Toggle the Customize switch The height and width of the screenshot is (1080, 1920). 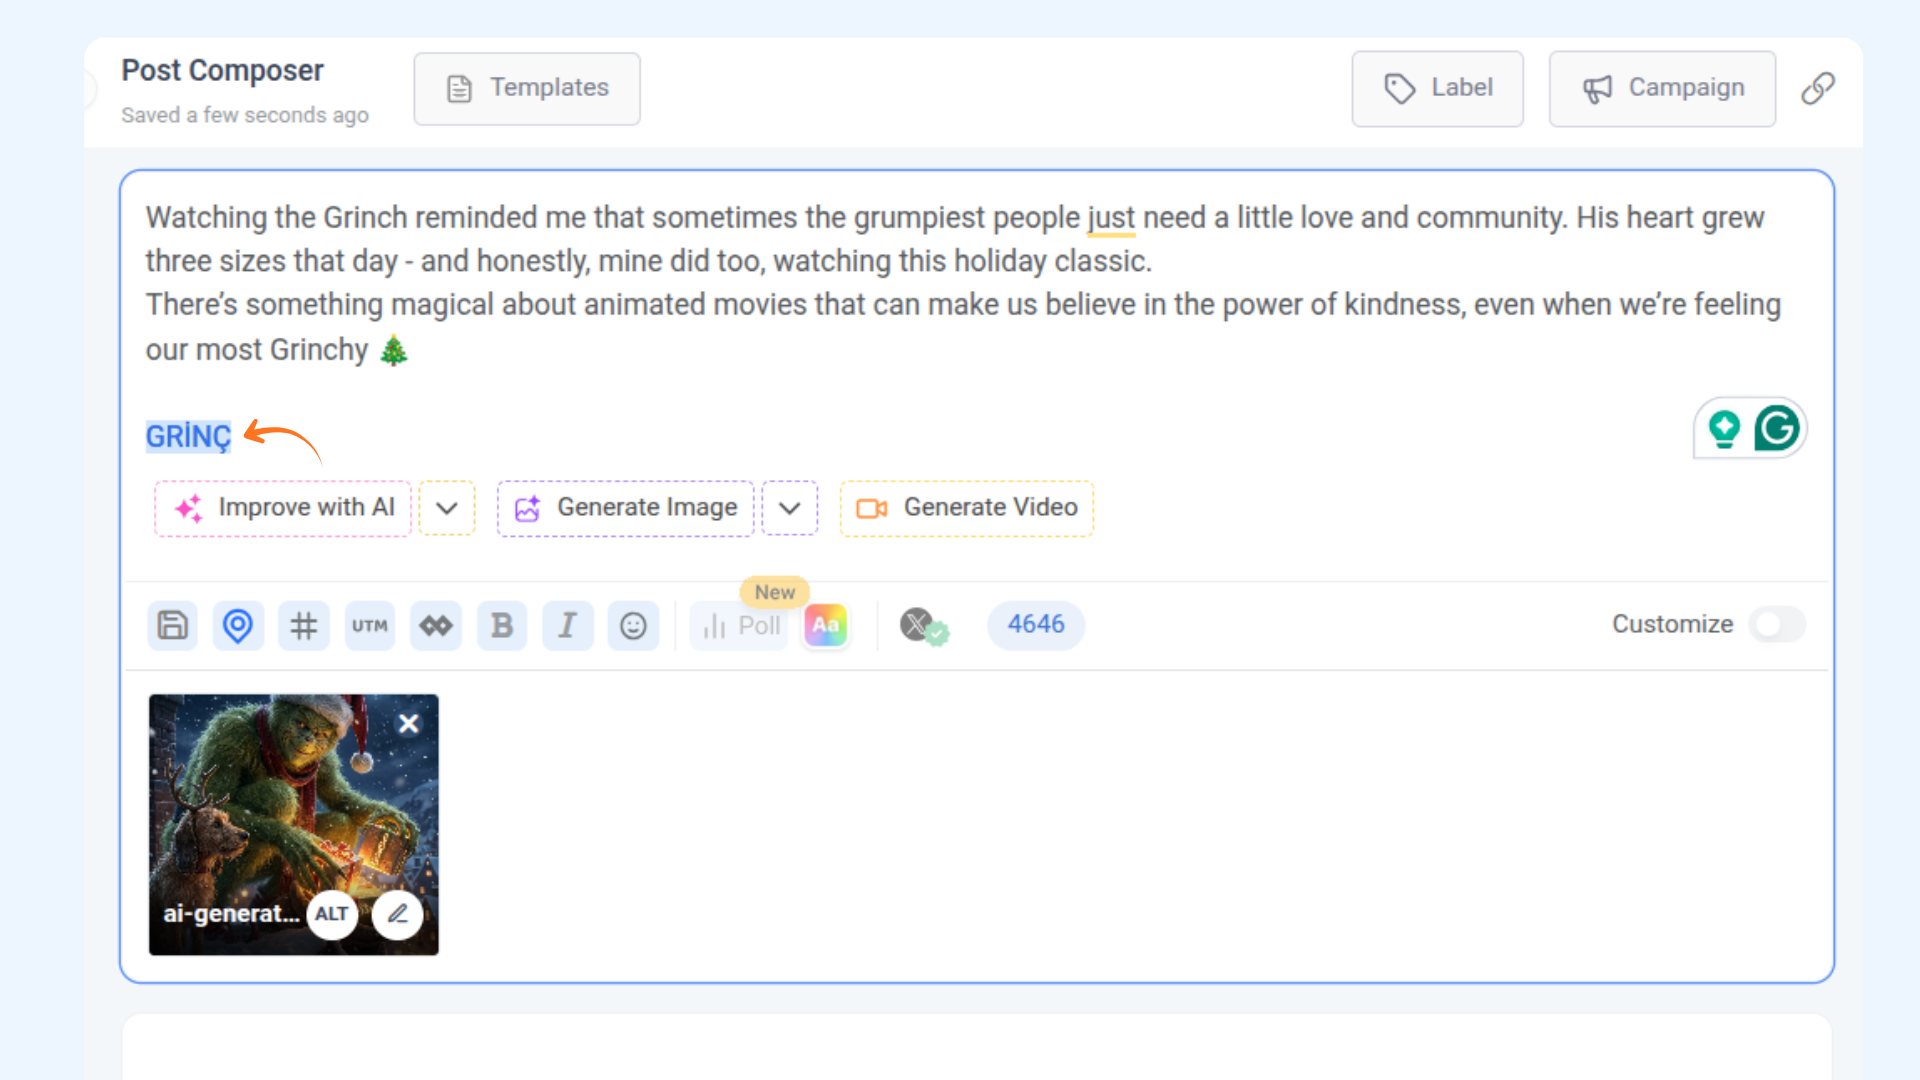(x=1777, y=624)
